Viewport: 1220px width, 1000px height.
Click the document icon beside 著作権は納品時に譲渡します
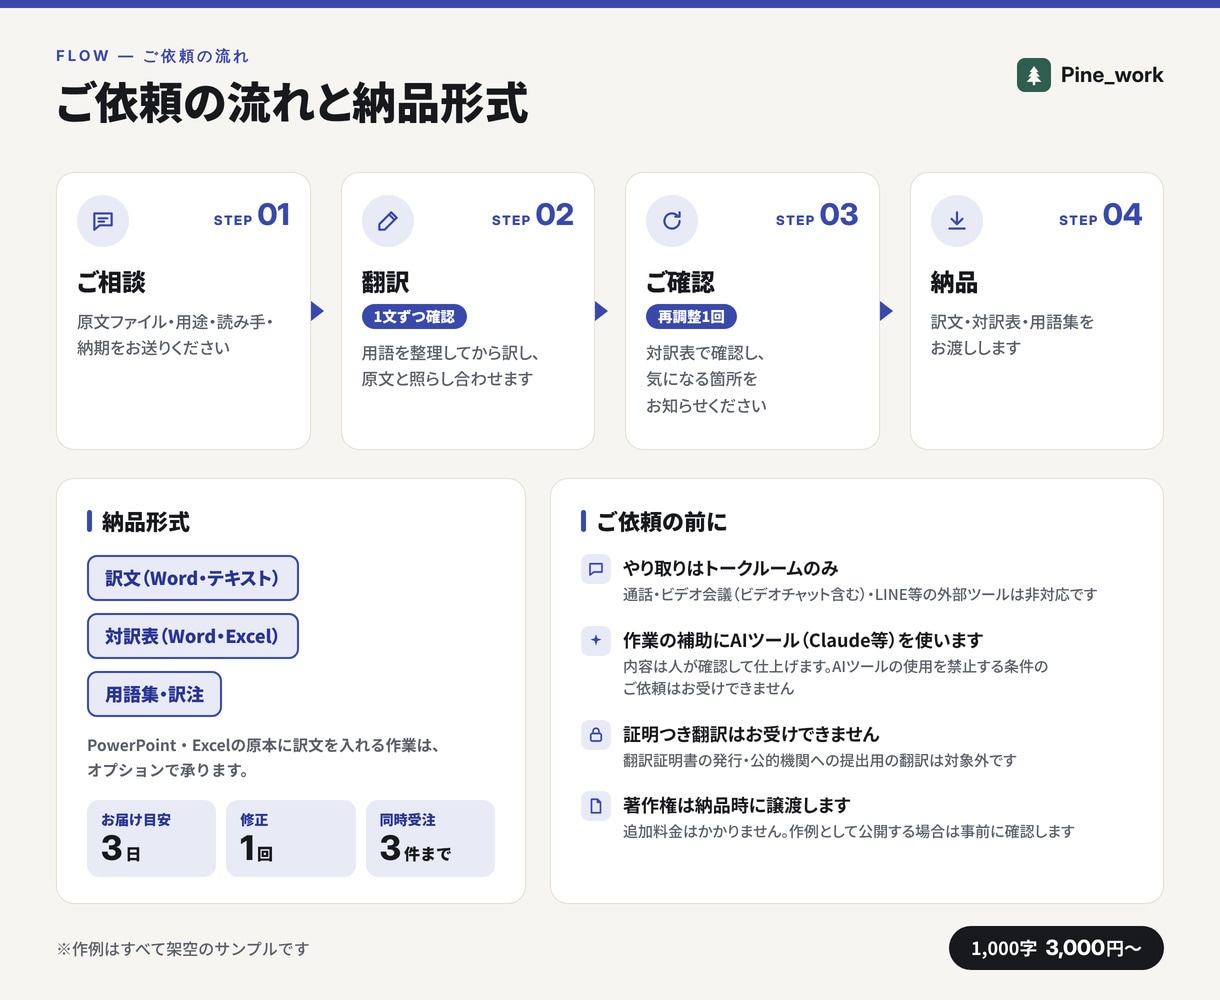596,806
